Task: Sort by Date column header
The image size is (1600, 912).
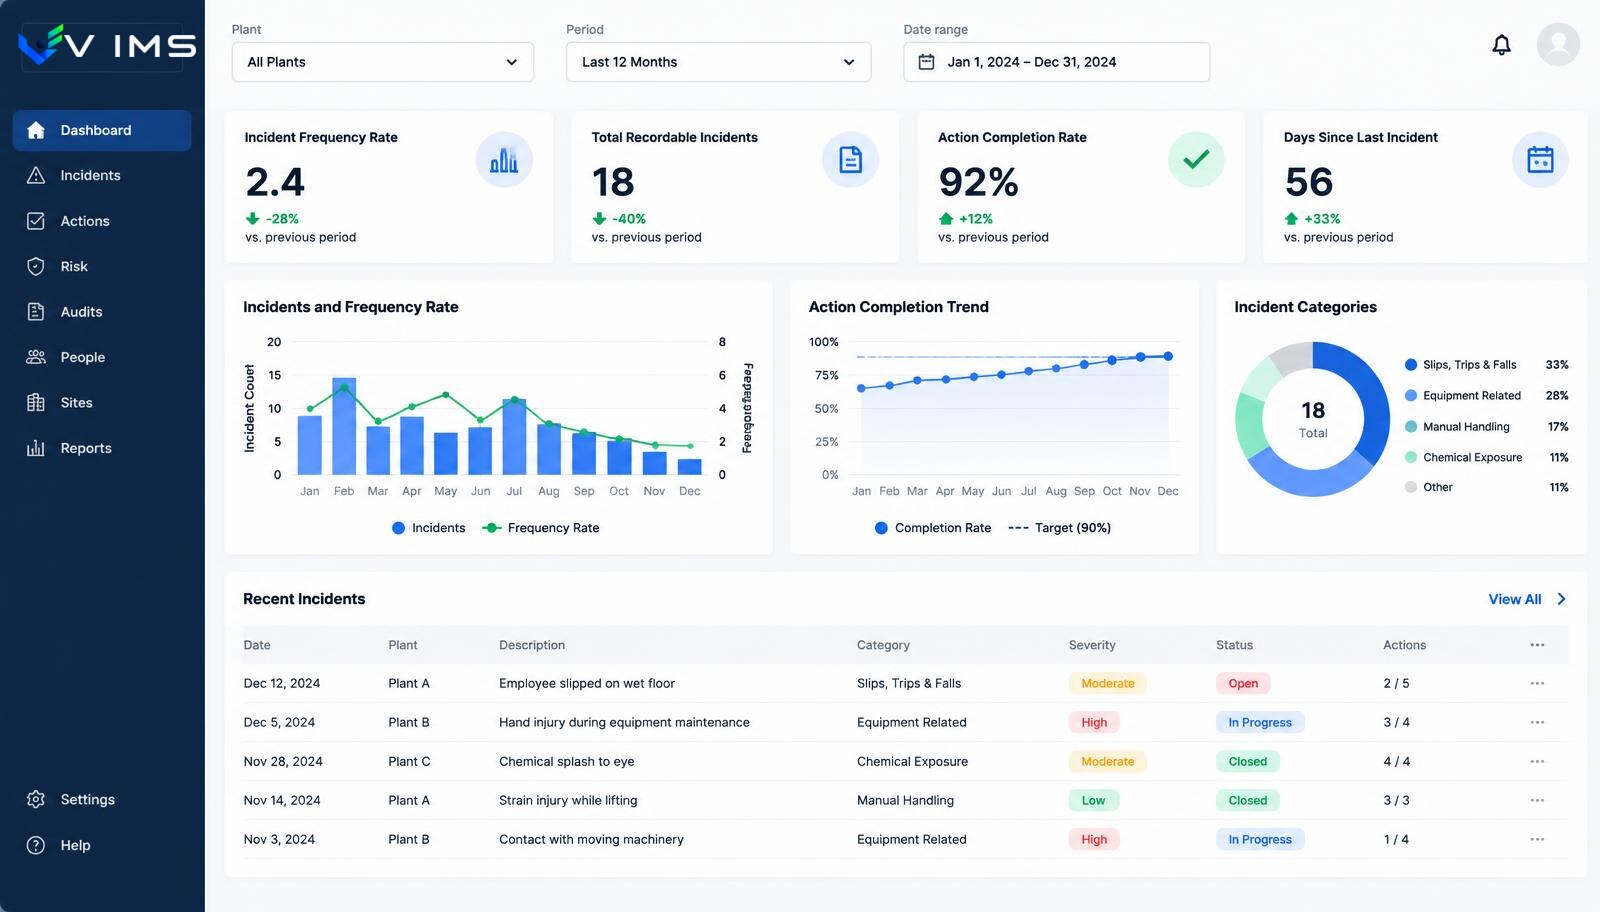Action: tap(257, 645)
